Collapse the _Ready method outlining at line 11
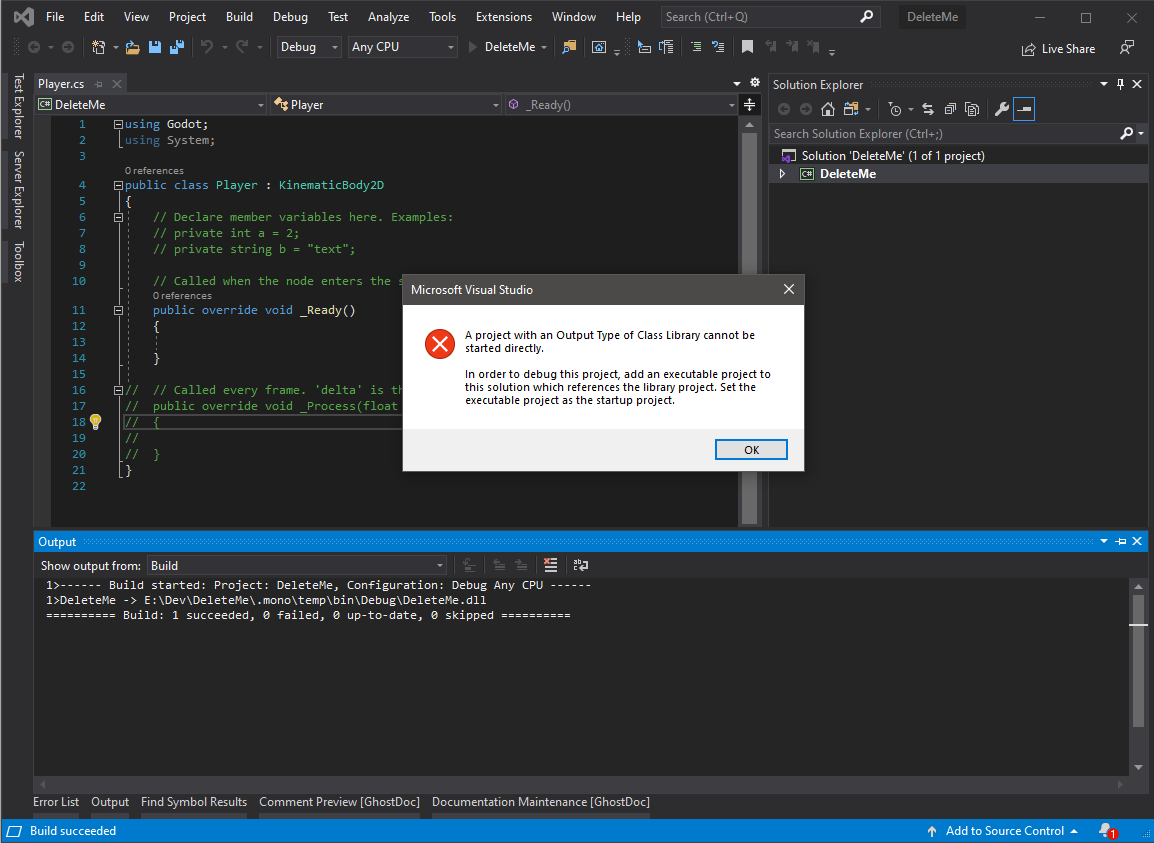 click(118, 311)
